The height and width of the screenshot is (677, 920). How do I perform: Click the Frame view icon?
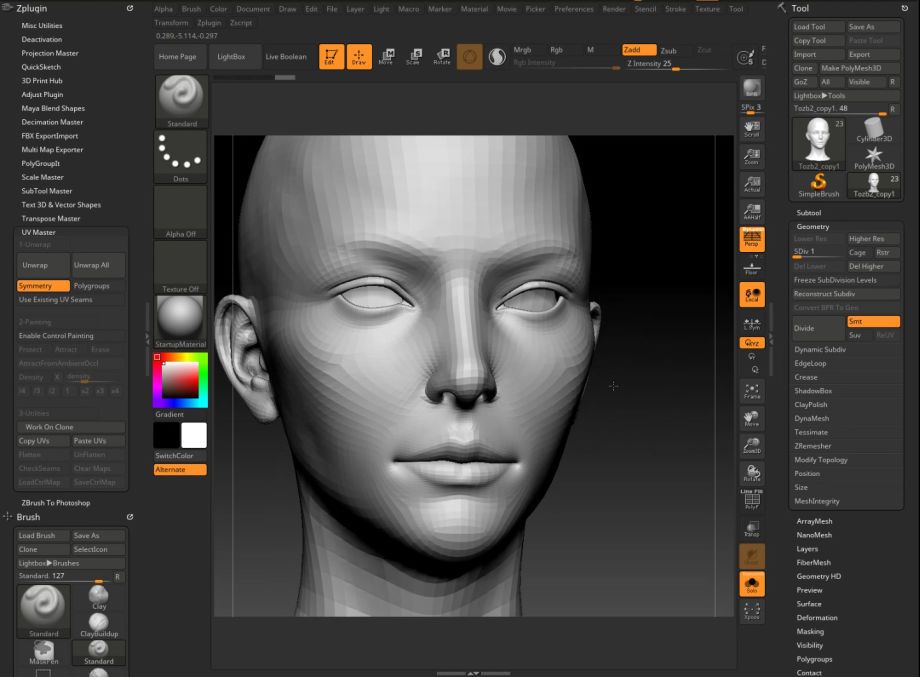point(751,391)
